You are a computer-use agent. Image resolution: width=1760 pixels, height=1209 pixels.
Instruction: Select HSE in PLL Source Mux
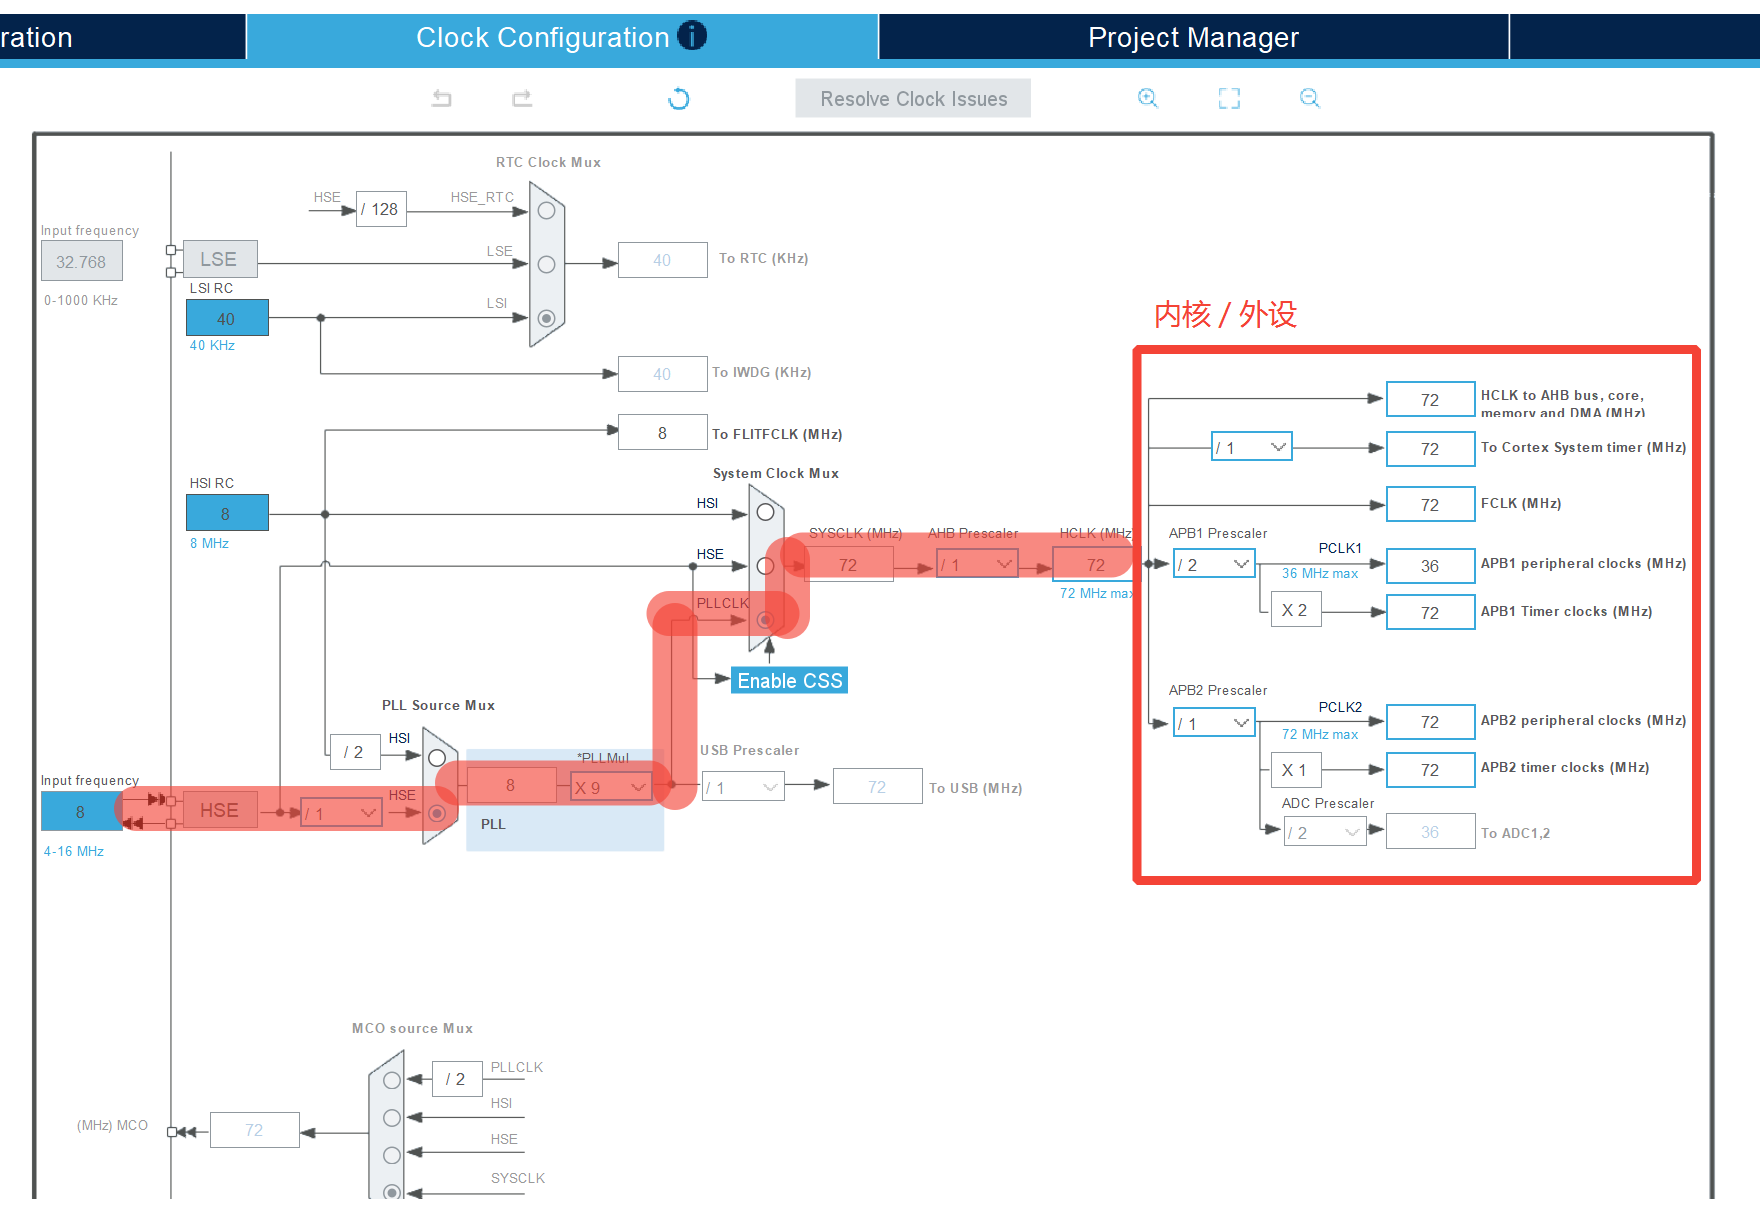pyautogui.click(x=437, y=813)
